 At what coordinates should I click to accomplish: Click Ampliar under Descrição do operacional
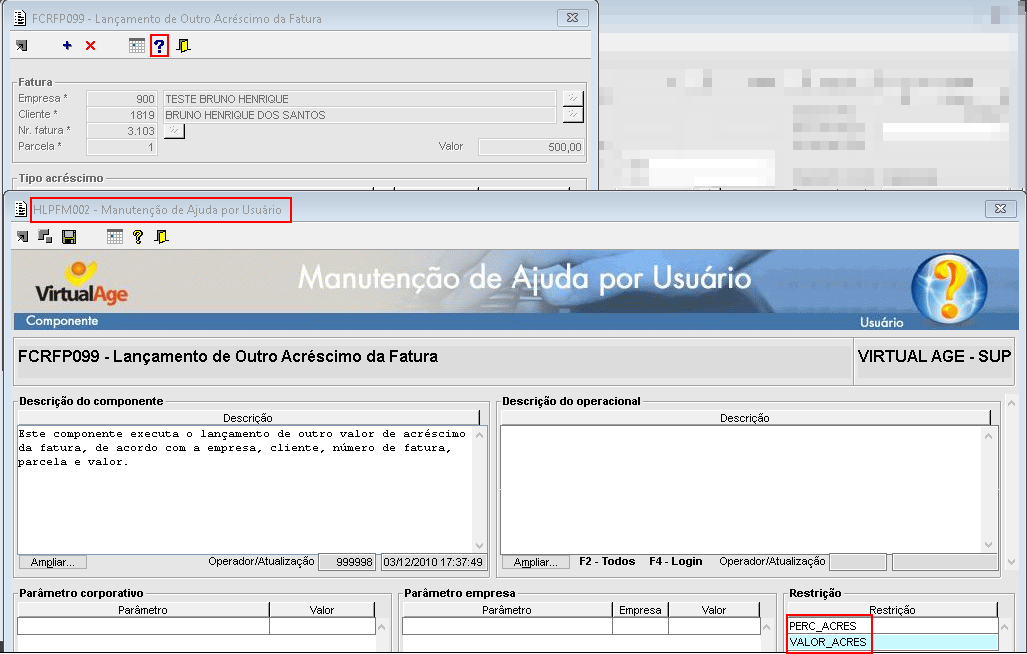pyautogui.click(x=536, y=562)
